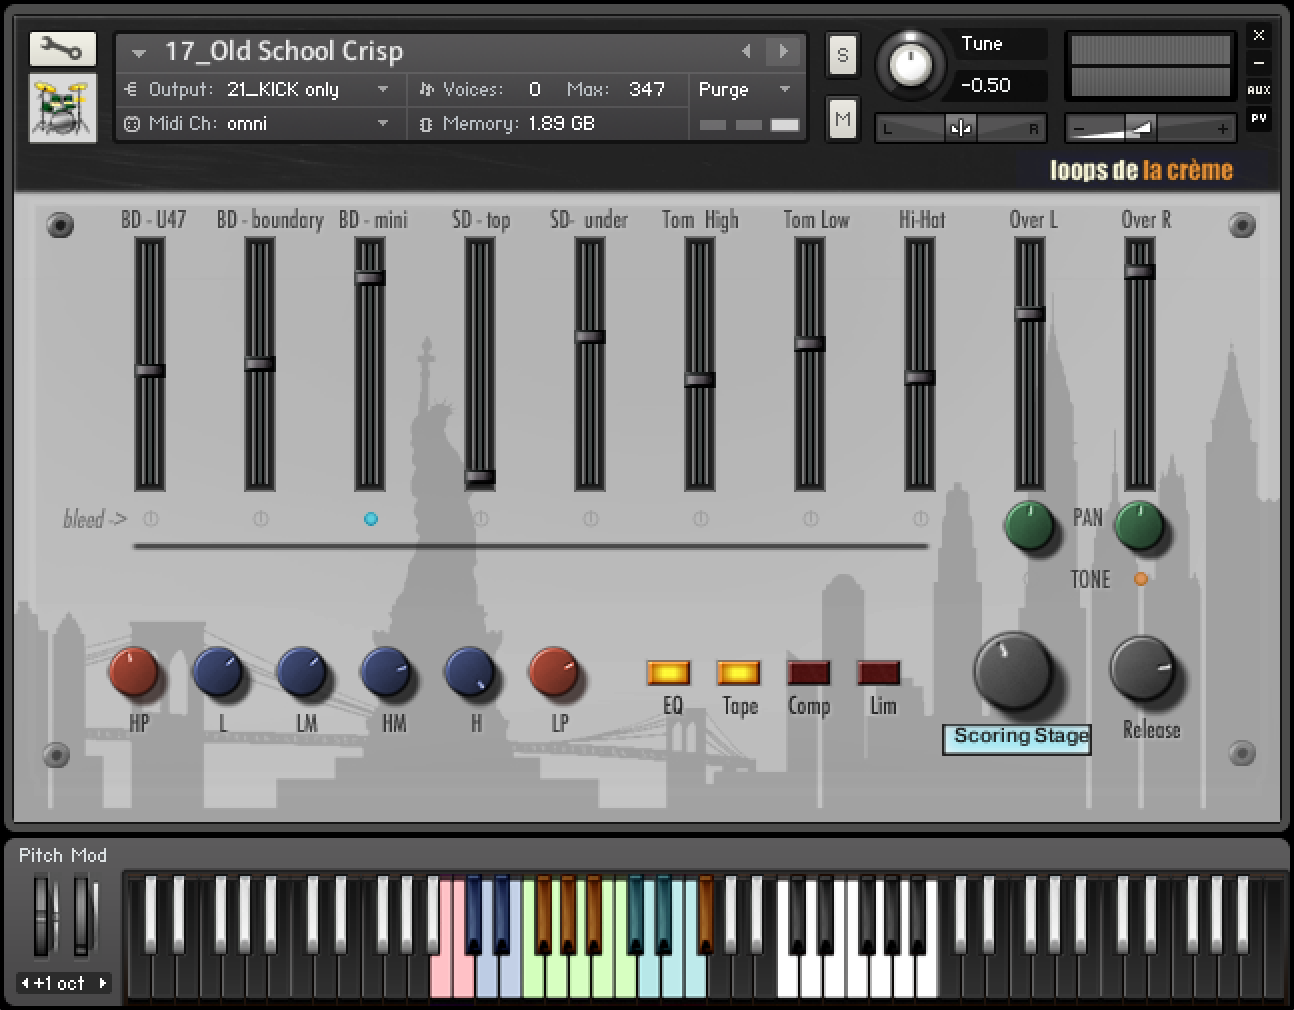The width and height of the screenshot is (1294, 1010).
Task: Open the Scoring Stage reverb selector
Action: click(x=1016, y=738)
